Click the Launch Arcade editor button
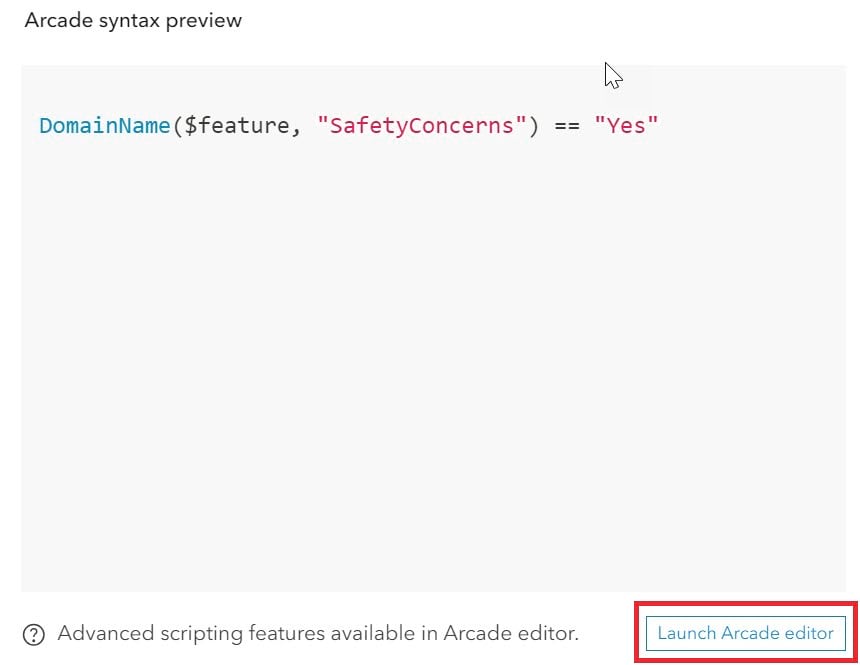 [x=745, y=633]
